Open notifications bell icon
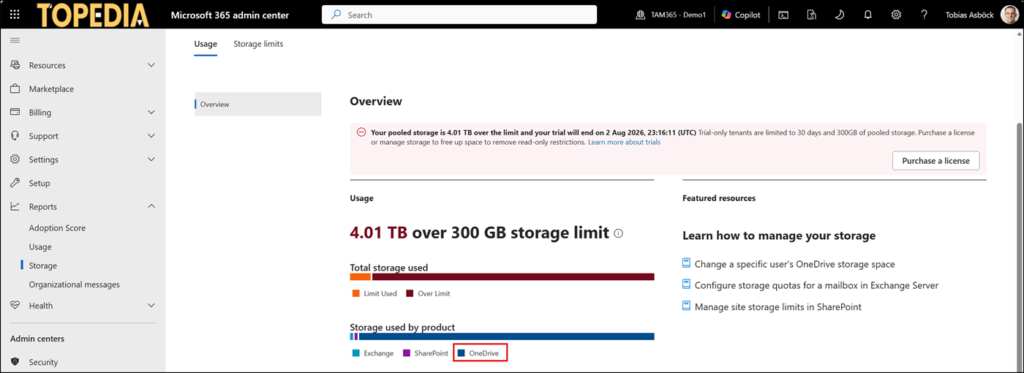 (x=868, y=15)
